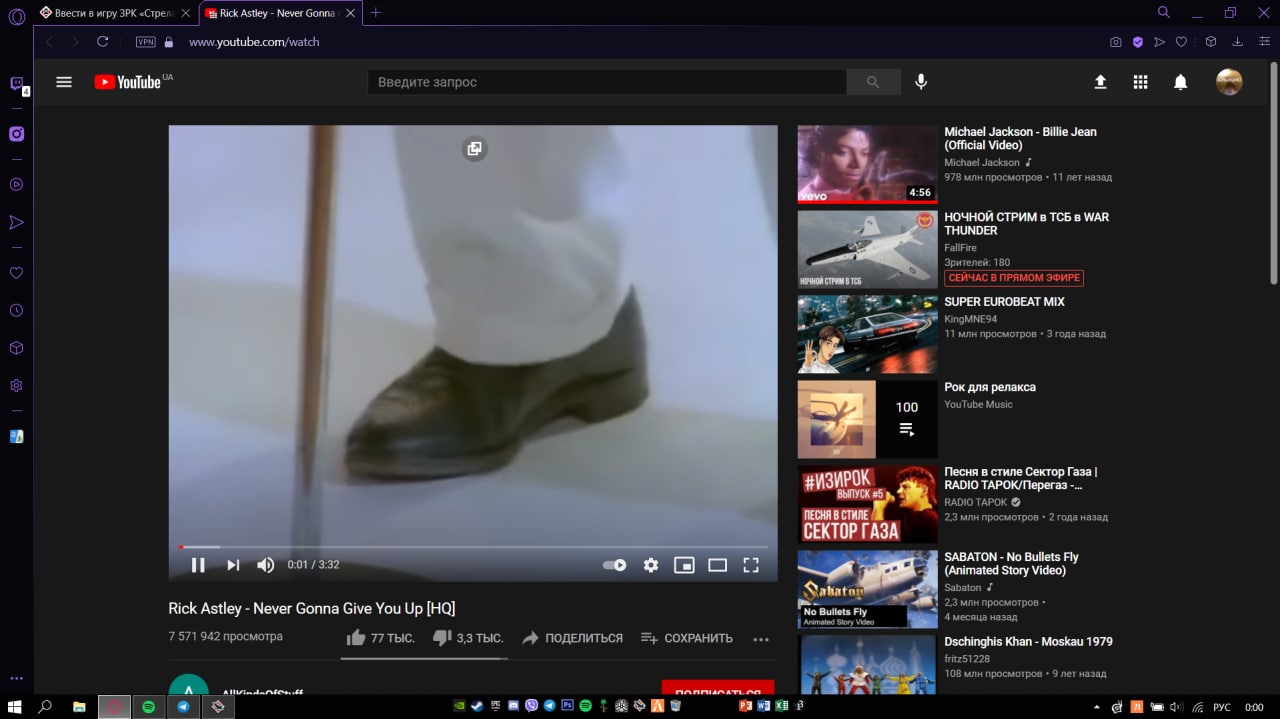Open Dschinghis Khan Moskau 1979 video

(1028, 642)
